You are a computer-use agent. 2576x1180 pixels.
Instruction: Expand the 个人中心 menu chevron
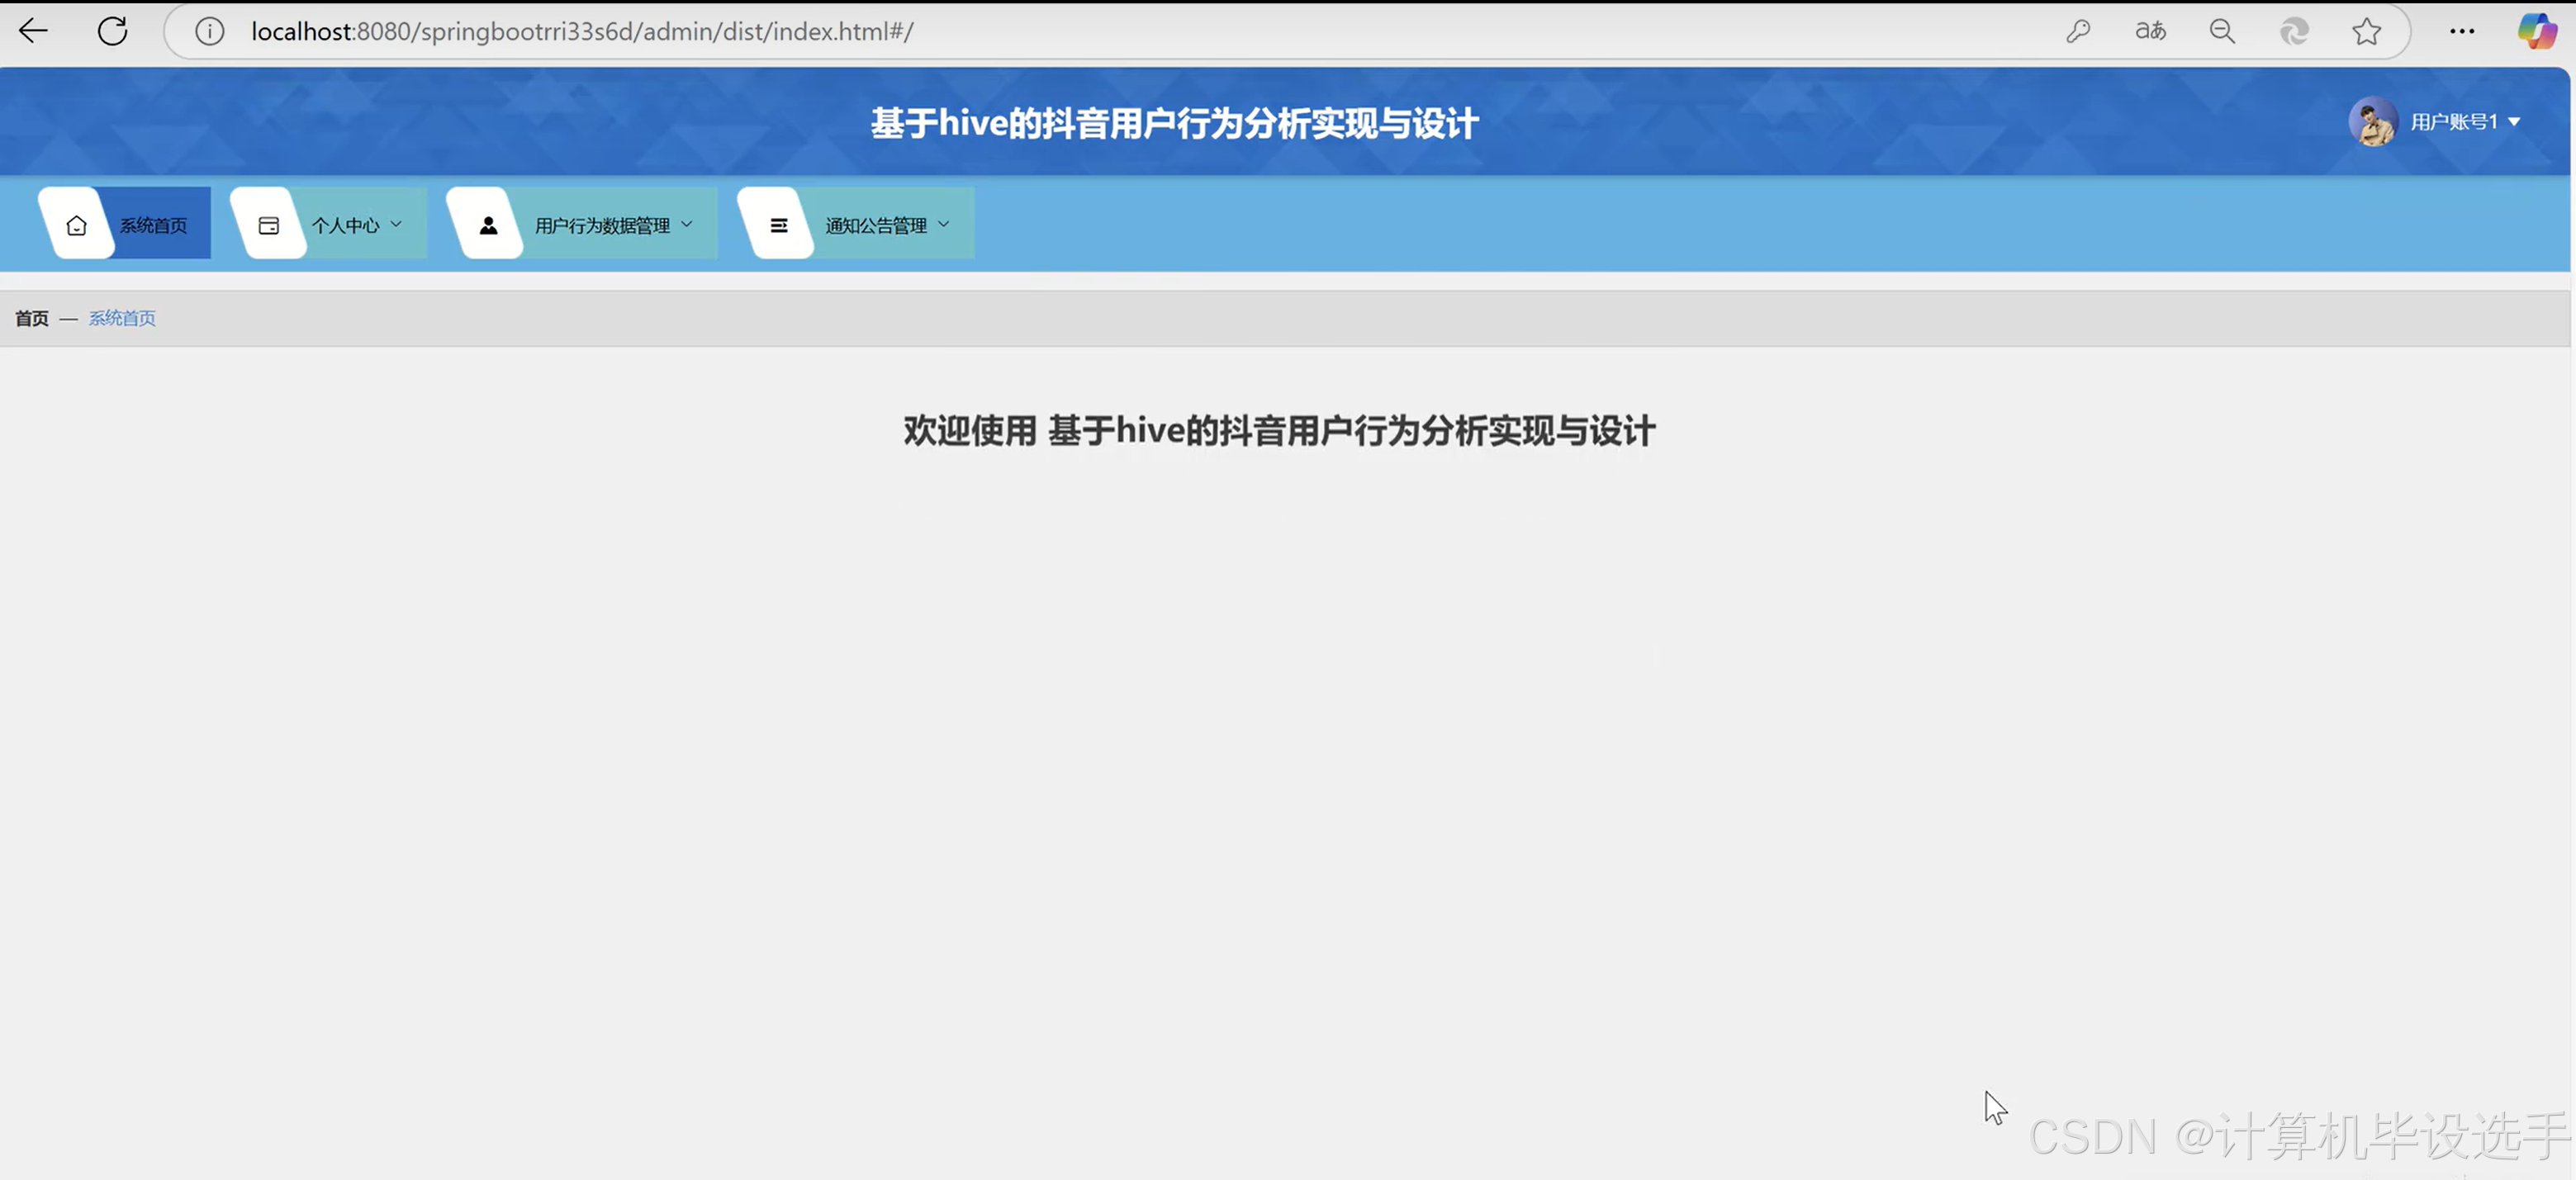click(396, 224)
